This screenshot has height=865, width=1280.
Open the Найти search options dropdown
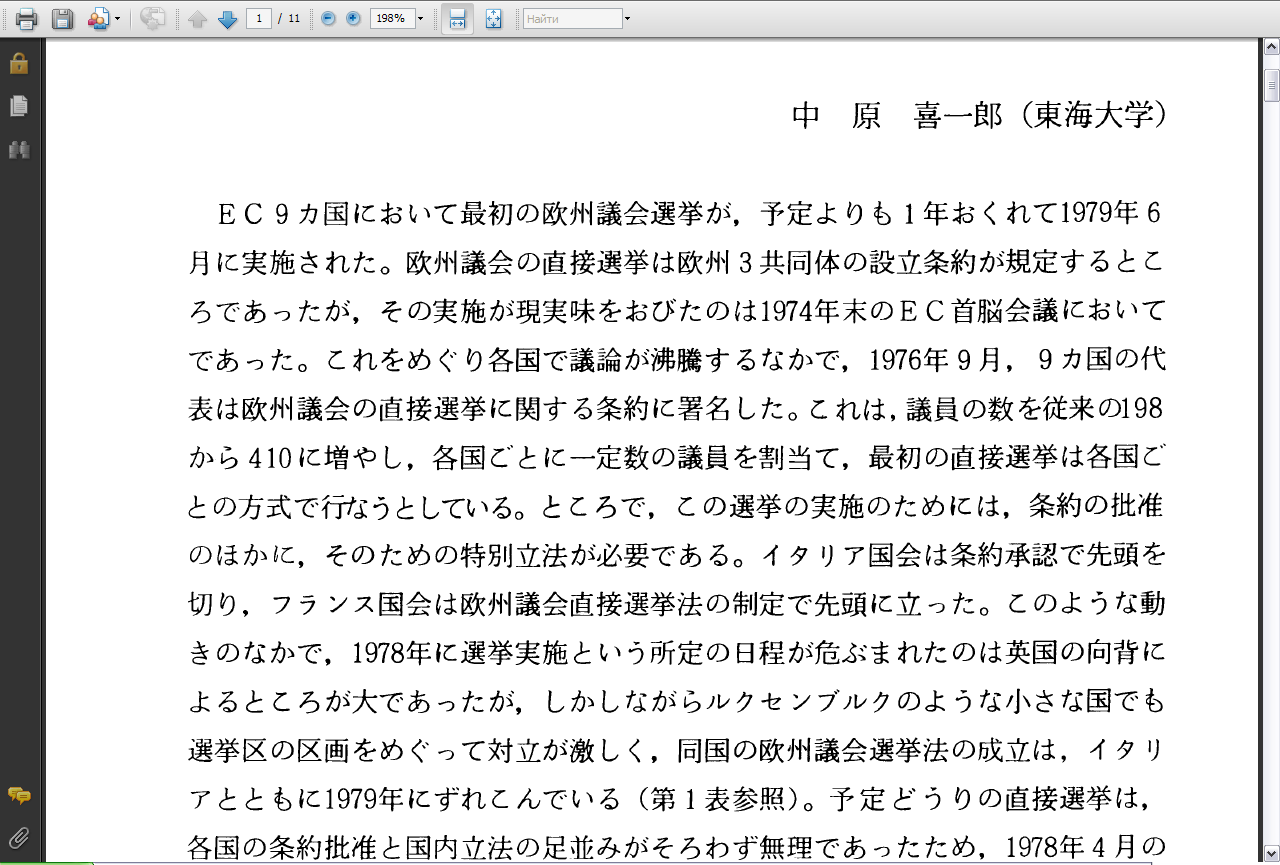tap(627, 19)
